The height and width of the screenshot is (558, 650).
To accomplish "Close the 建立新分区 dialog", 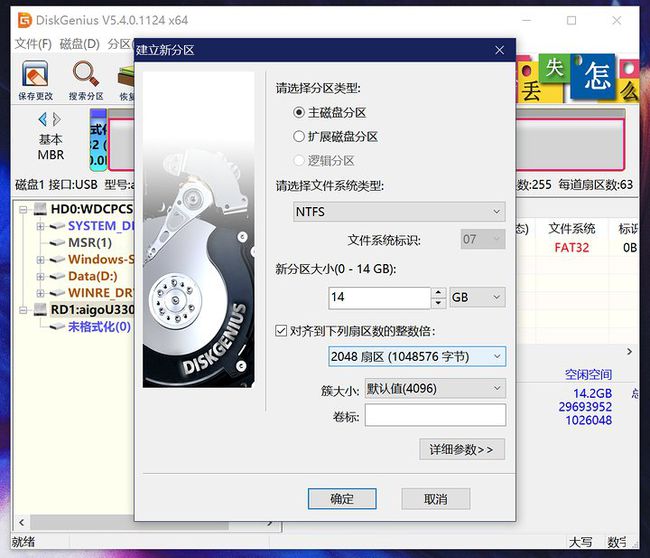I will click(500, 50).
